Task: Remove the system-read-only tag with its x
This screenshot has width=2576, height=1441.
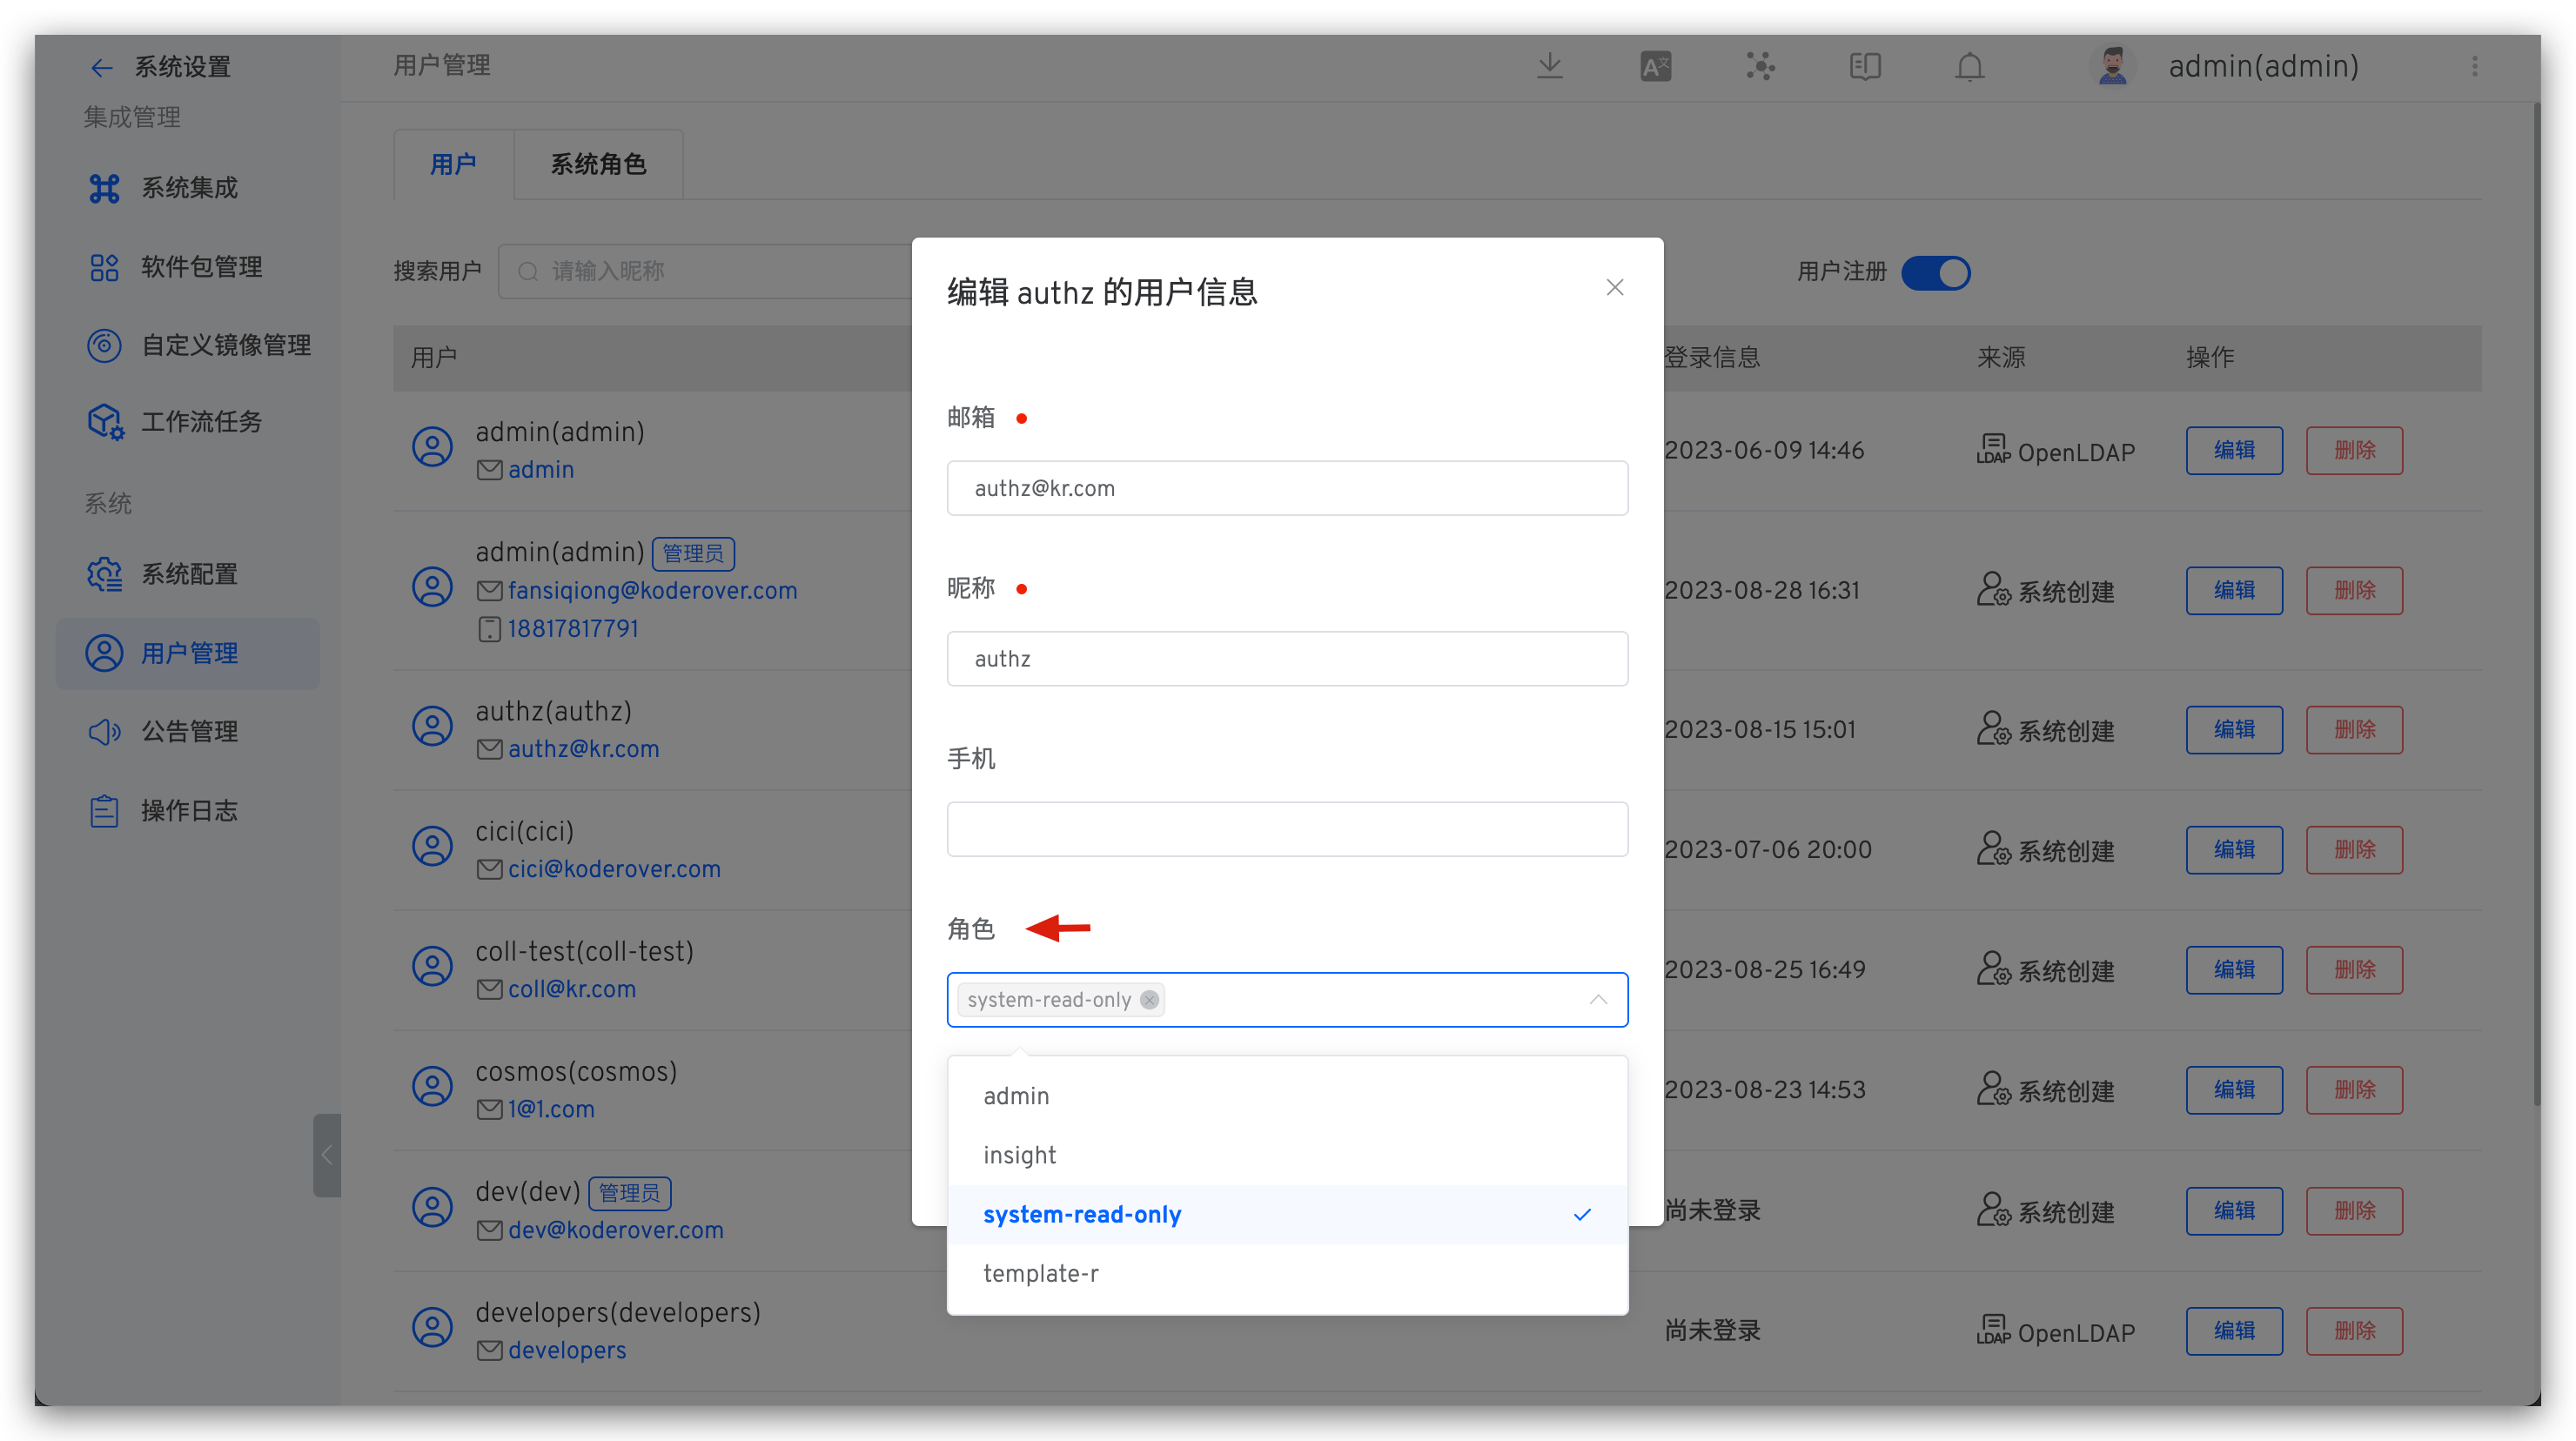Action: coord(1149,999)
